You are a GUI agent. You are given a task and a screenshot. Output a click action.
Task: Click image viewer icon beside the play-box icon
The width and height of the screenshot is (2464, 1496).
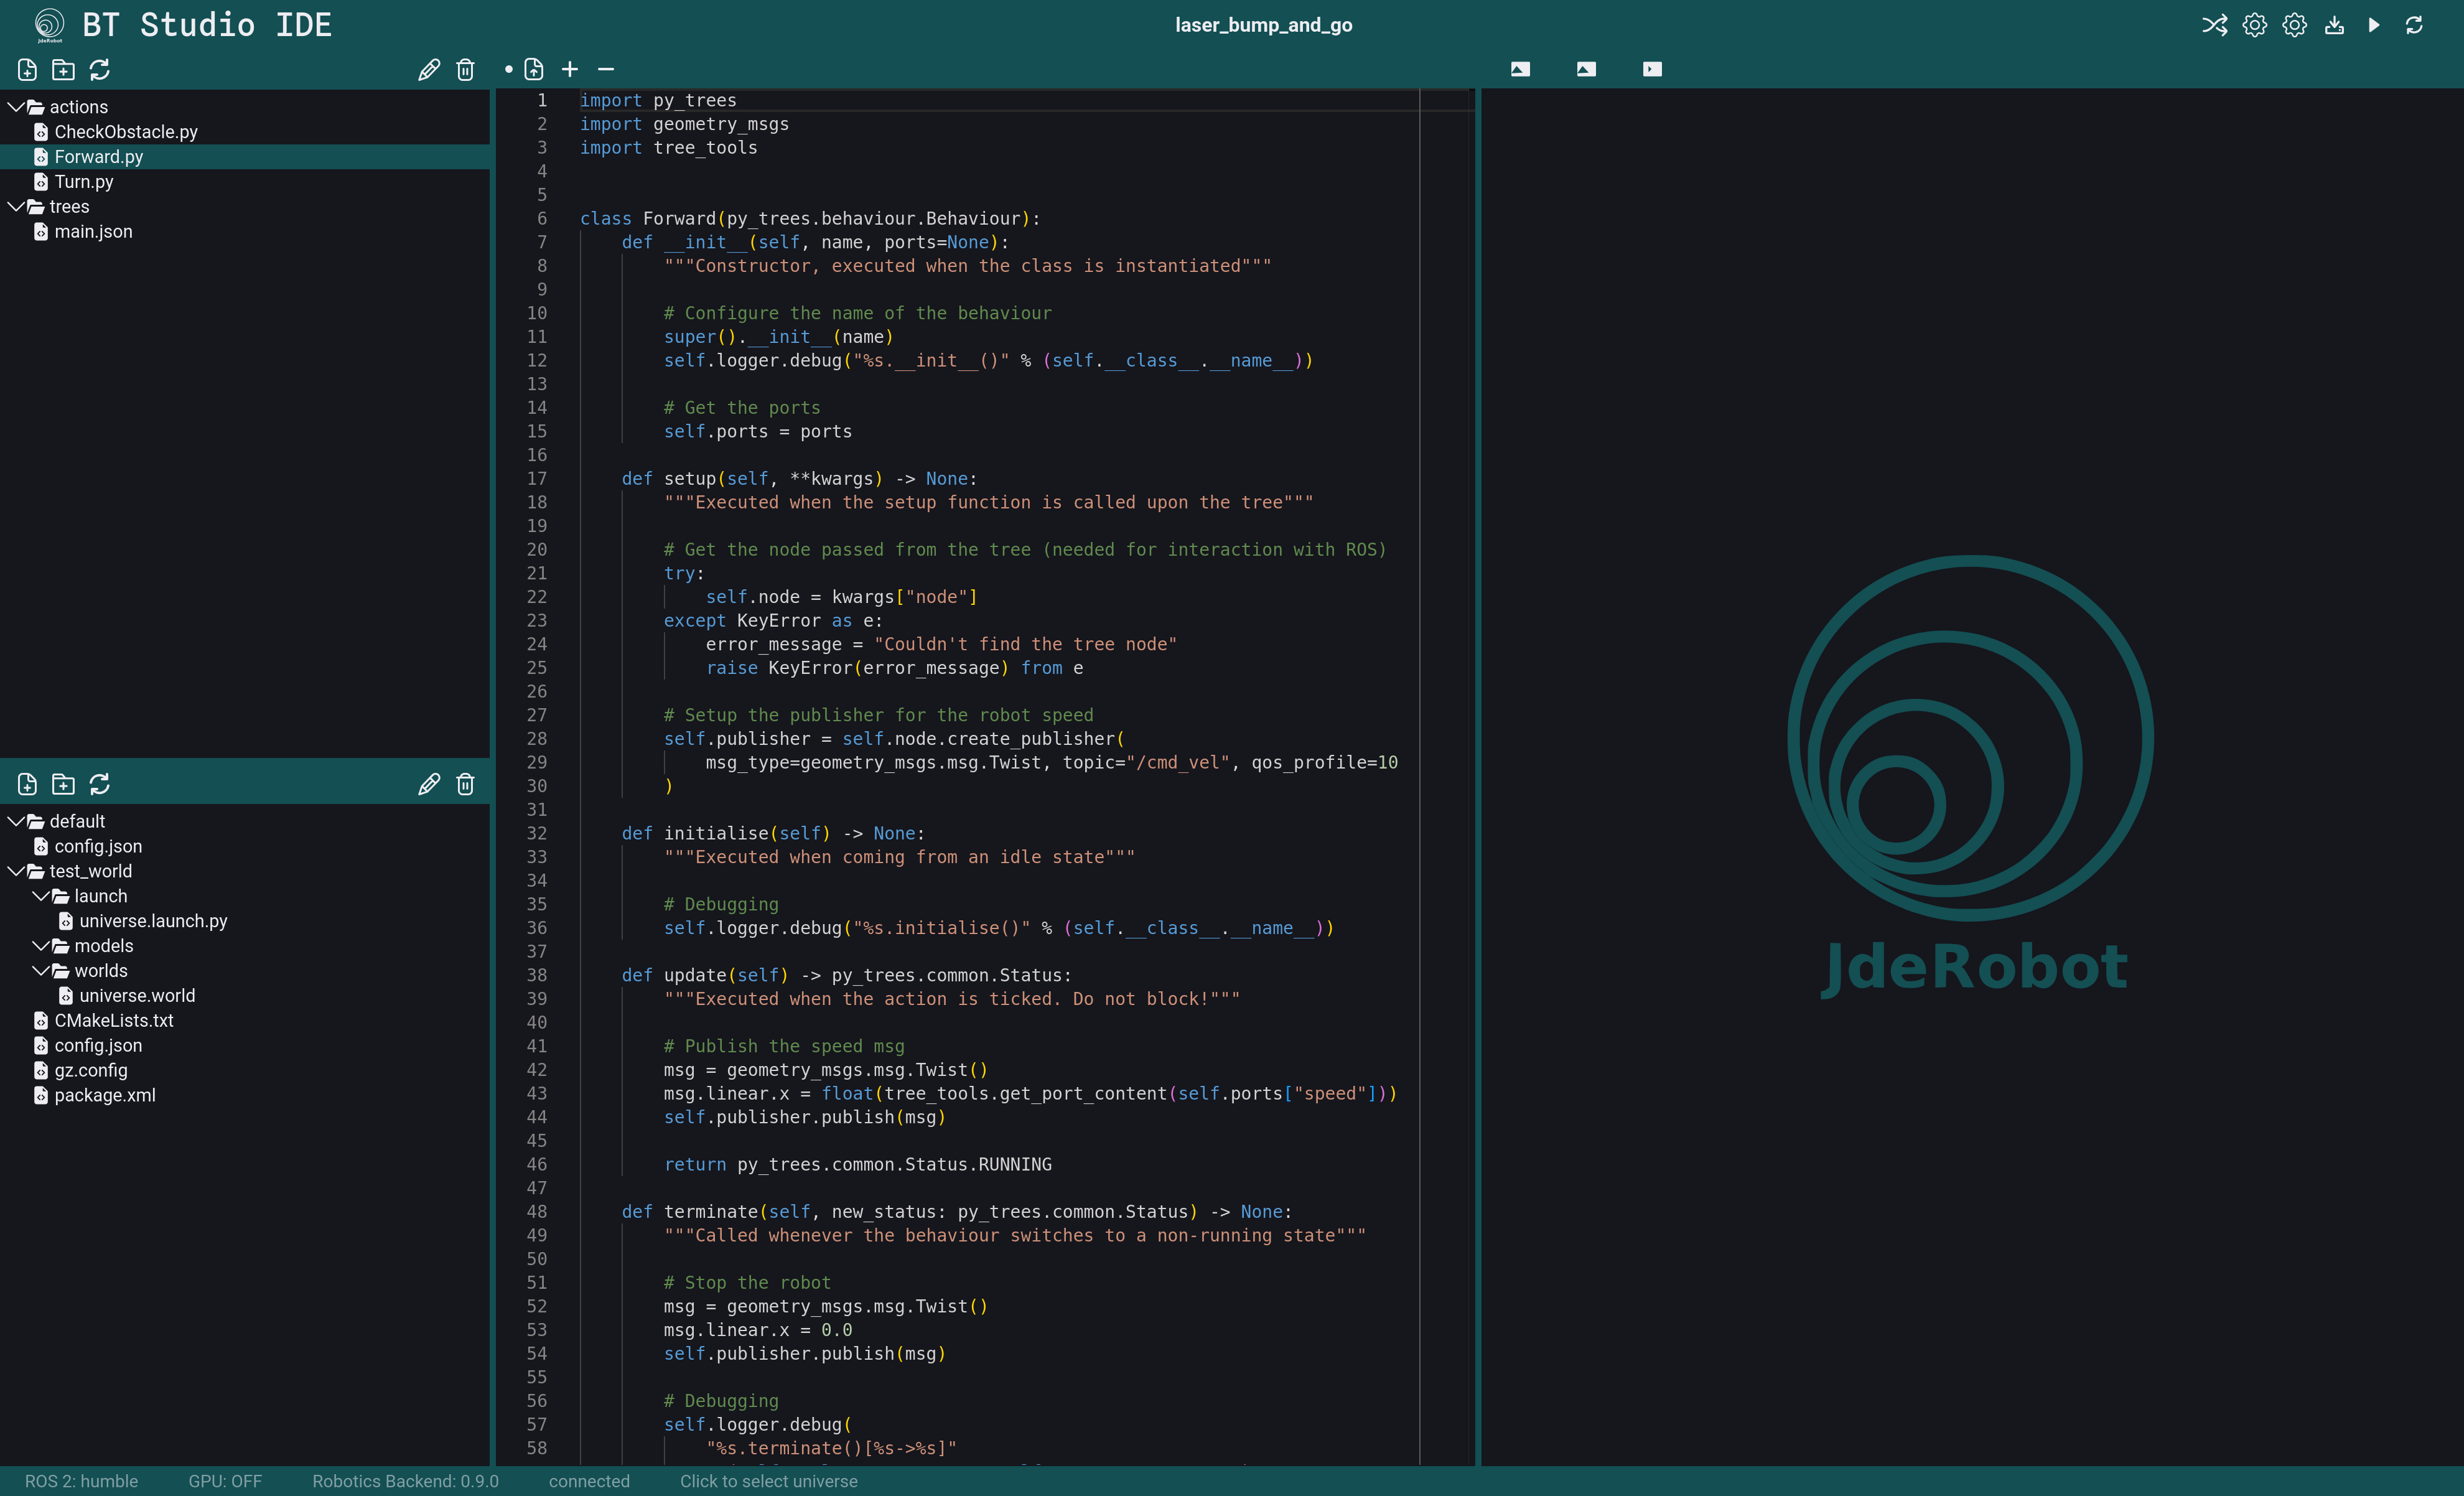(1586, 69)
